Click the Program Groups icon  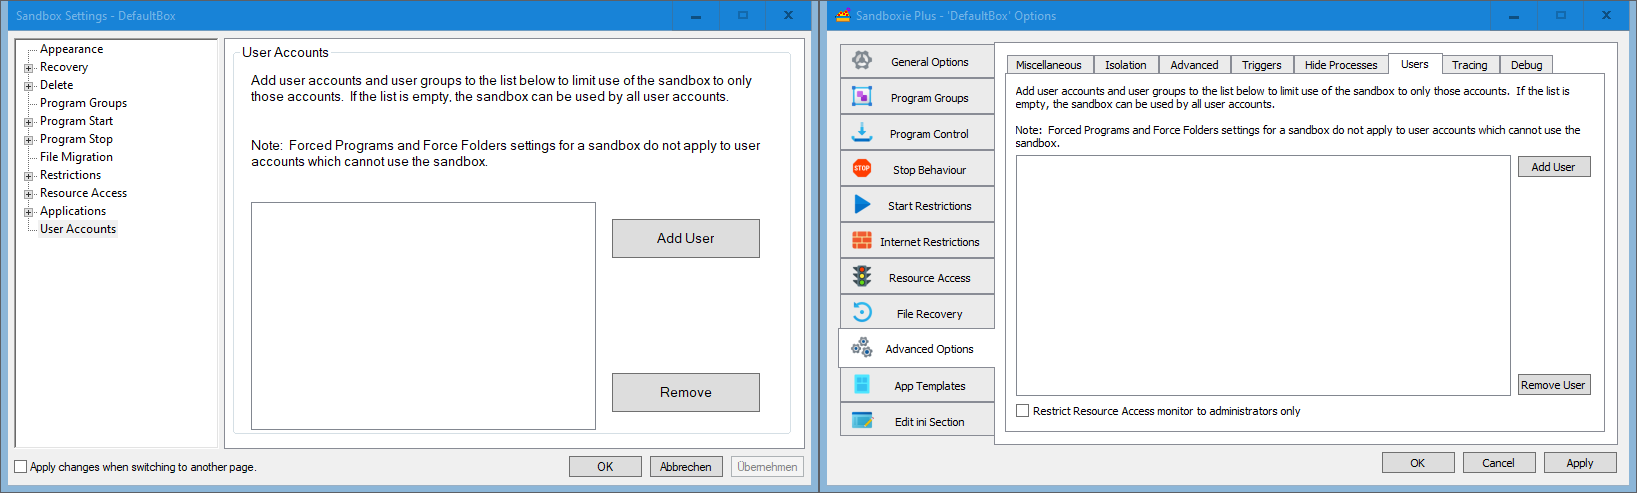coord(862,97)
